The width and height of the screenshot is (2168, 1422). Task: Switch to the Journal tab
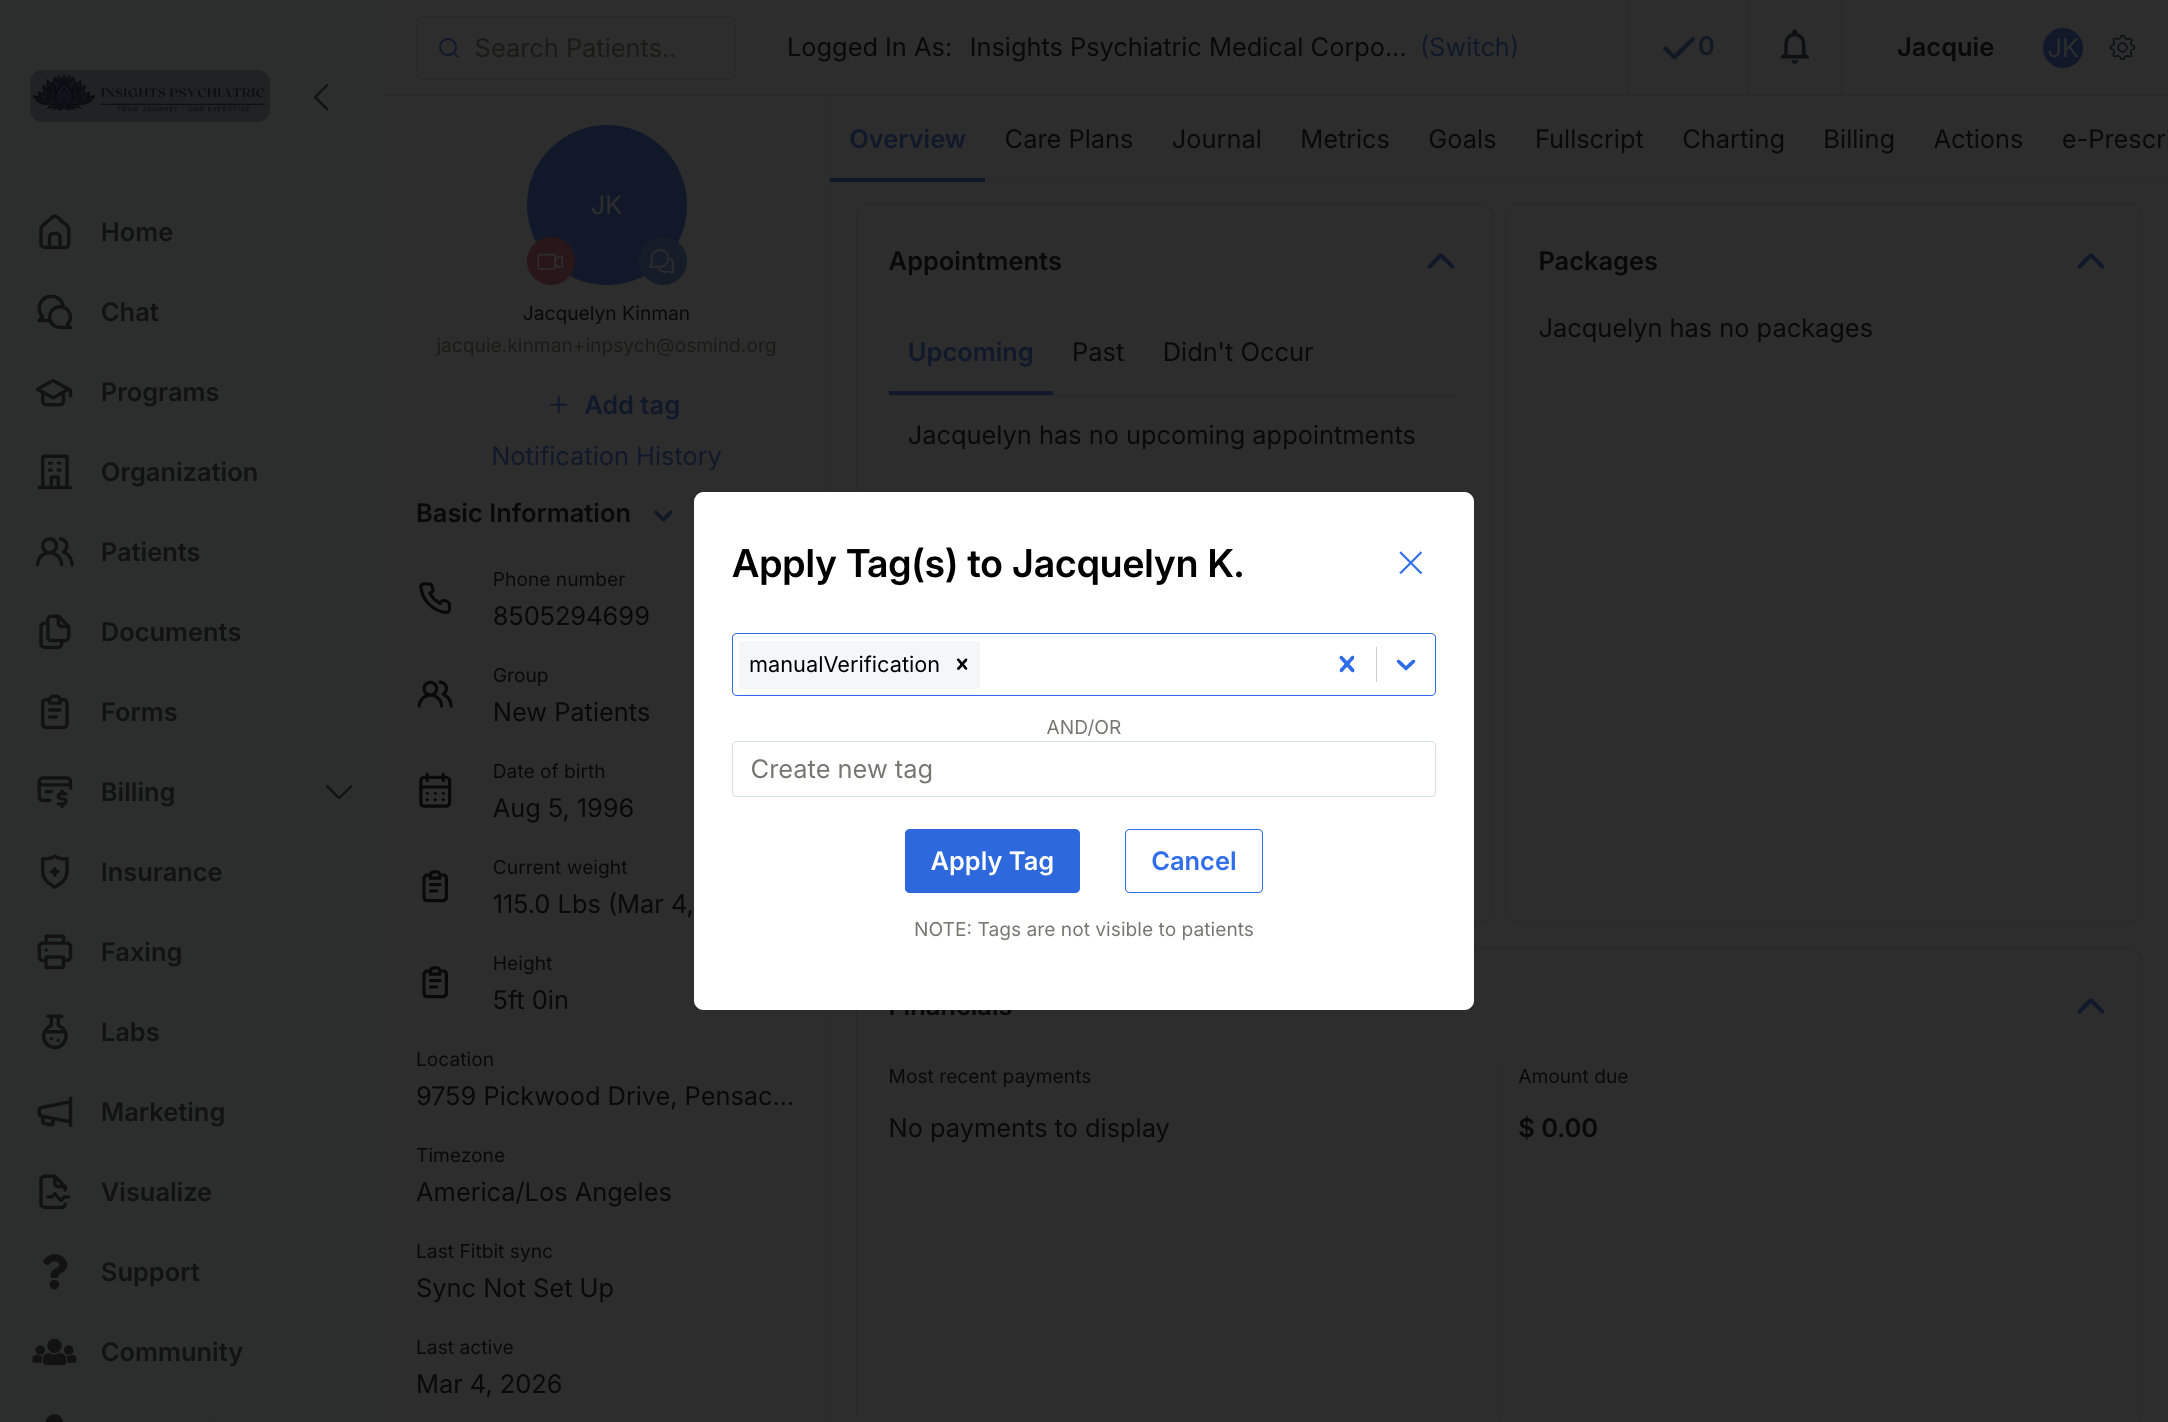[x=1216, y=139]
